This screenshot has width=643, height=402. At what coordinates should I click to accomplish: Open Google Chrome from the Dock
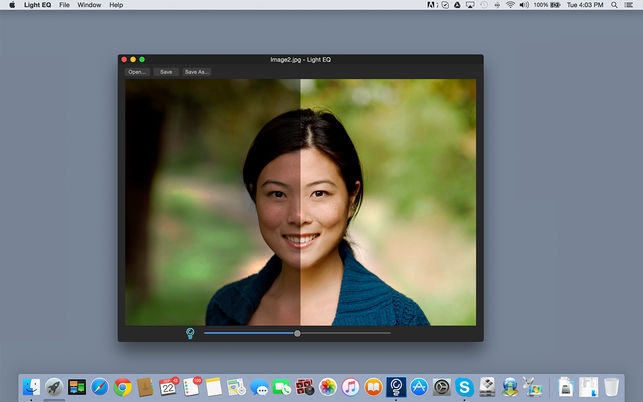point(123,387)
